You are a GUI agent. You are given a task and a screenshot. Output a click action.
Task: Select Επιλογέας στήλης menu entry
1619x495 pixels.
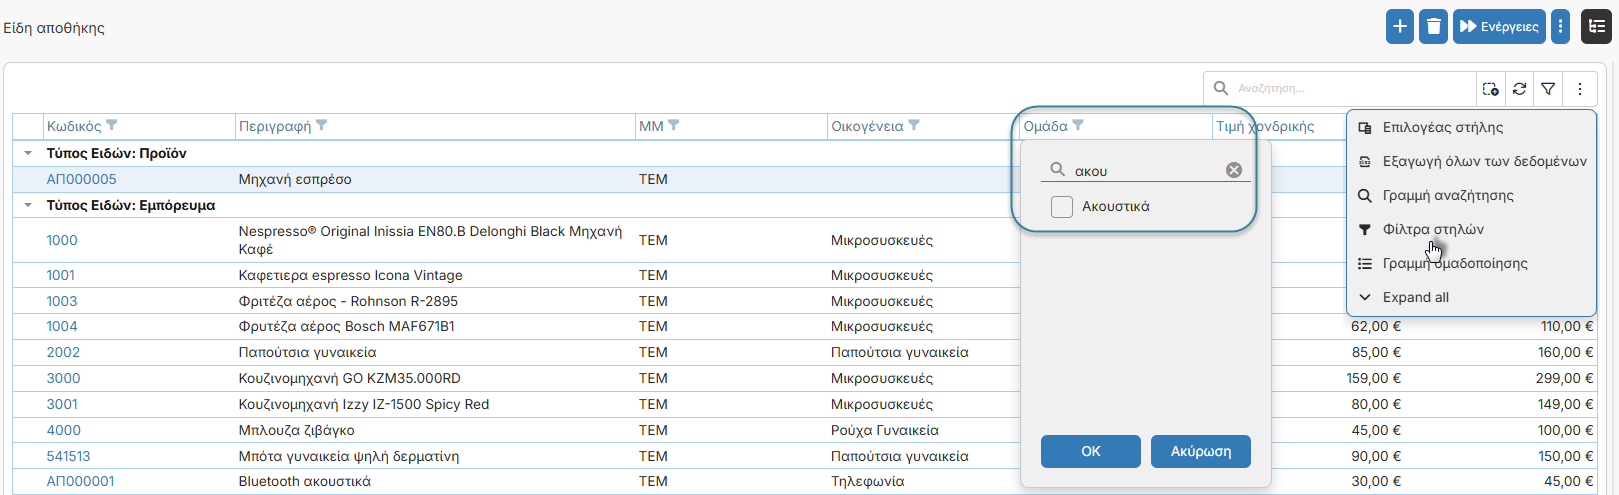pos(1471,127)
